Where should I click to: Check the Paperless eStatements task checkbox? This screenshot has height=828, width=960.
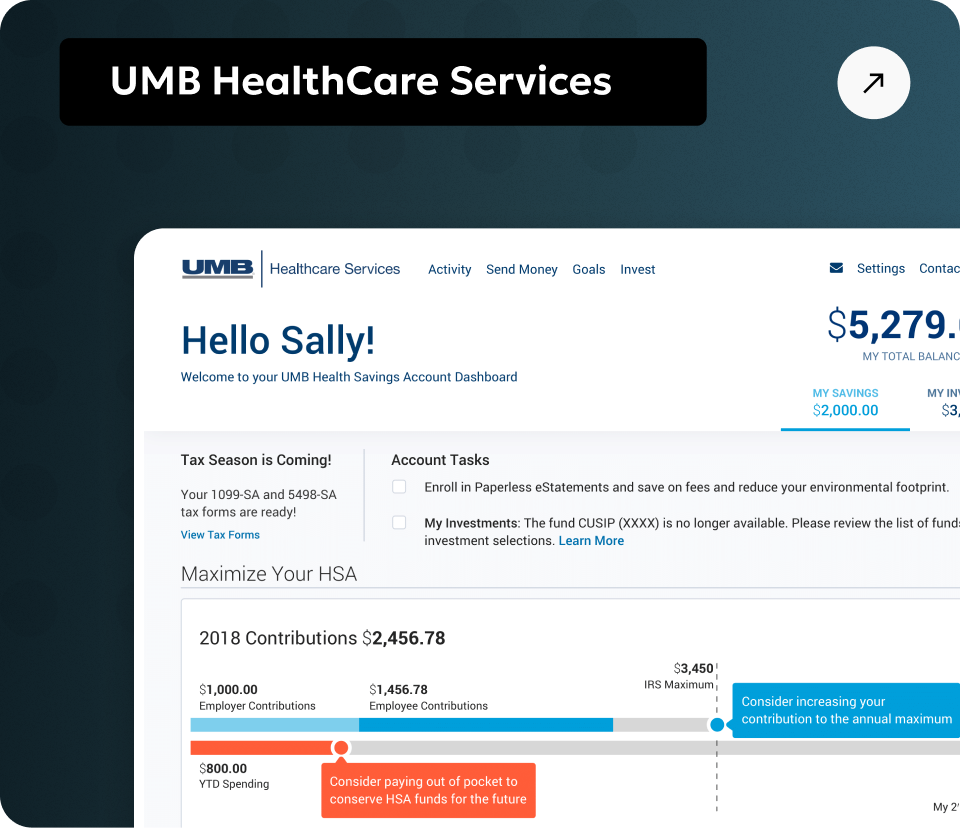399,487
